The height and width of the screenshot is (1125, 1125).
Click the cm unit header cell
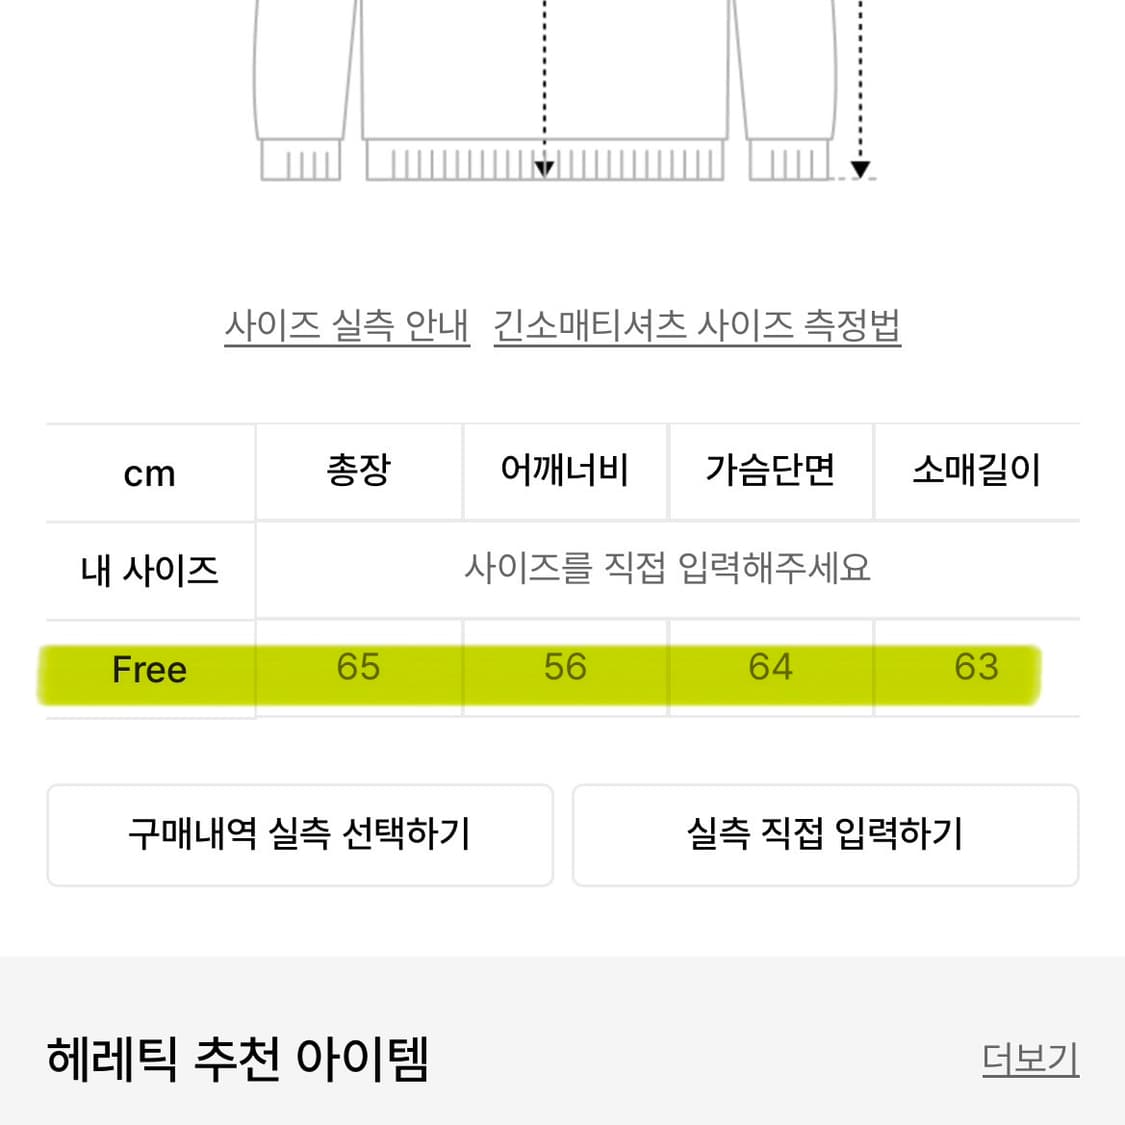coord(150,473)
